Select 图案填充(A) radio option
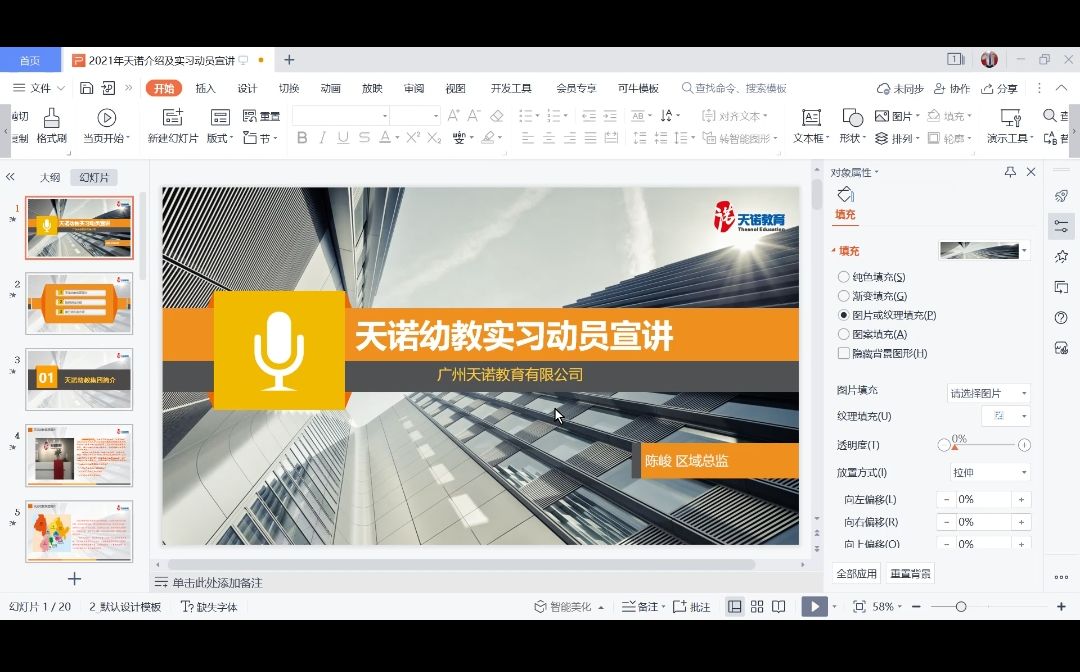The width and height of the screenshot is (1080, 672). [x=843, y=334]
